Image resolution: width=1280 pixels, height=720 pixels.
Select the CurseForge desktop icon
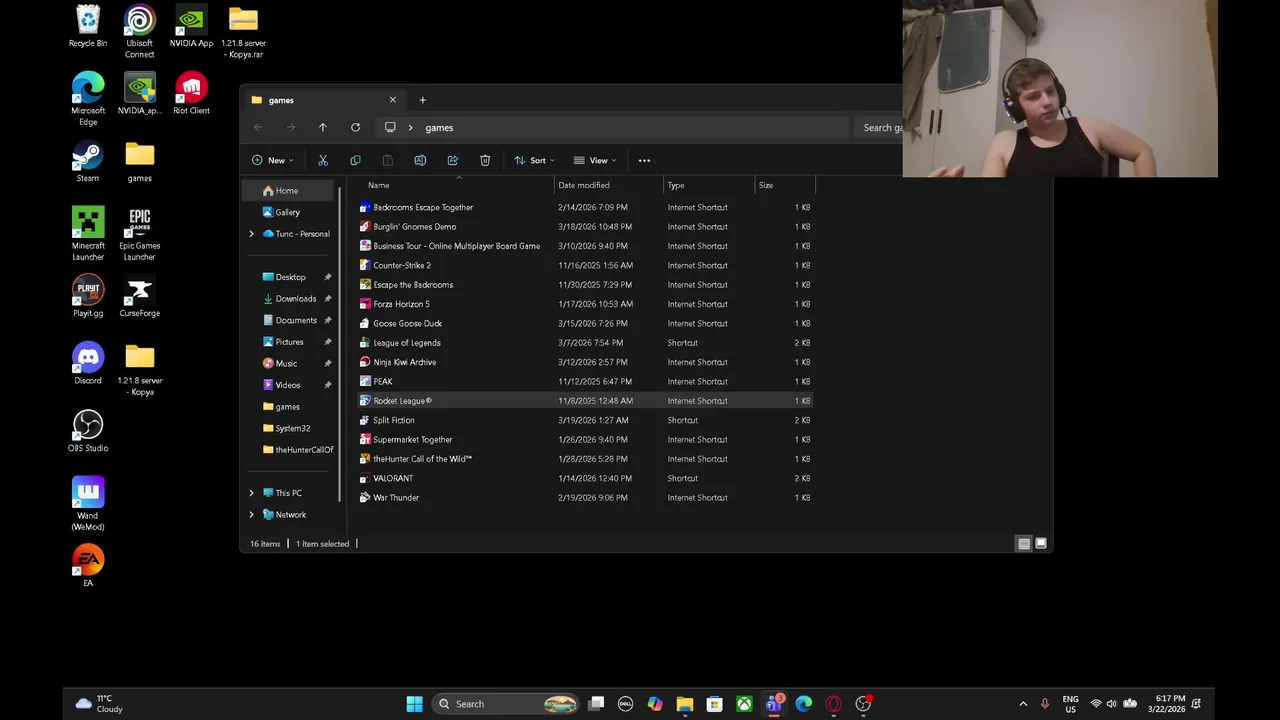coord(139,296)
